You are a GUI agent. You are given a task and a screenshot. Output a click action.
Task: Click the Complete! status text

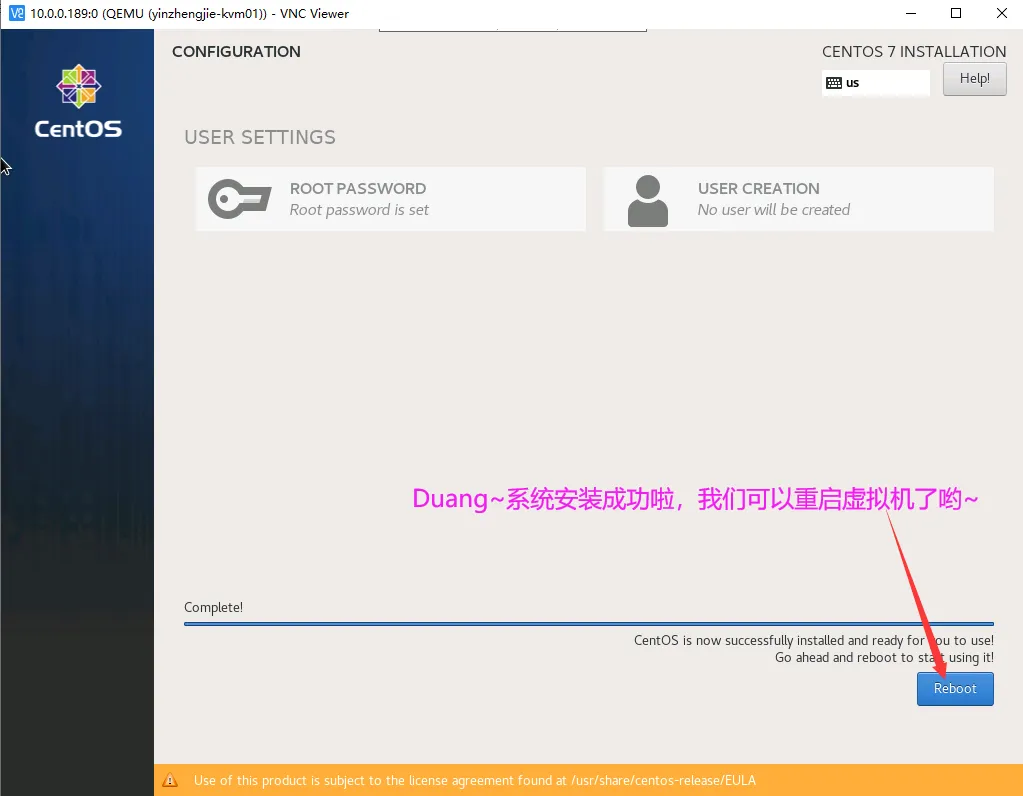click(213, 607)
